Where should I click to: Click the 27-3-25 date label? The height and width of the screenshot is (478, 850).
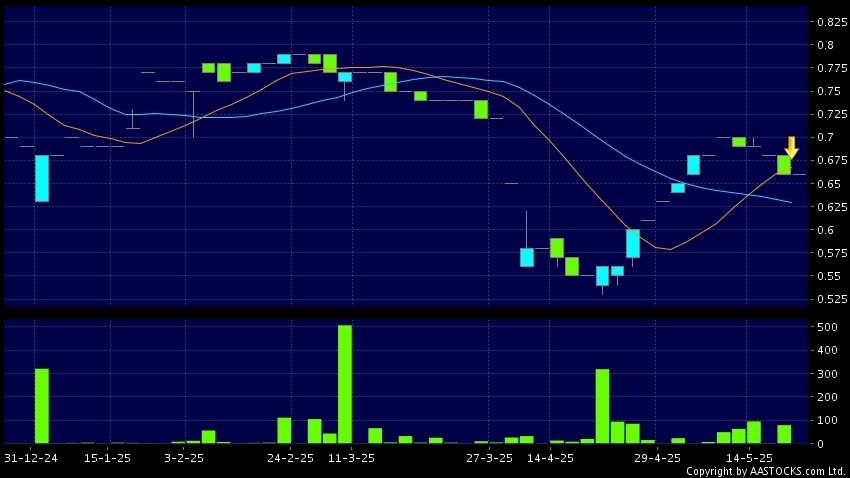coord(489,458)
